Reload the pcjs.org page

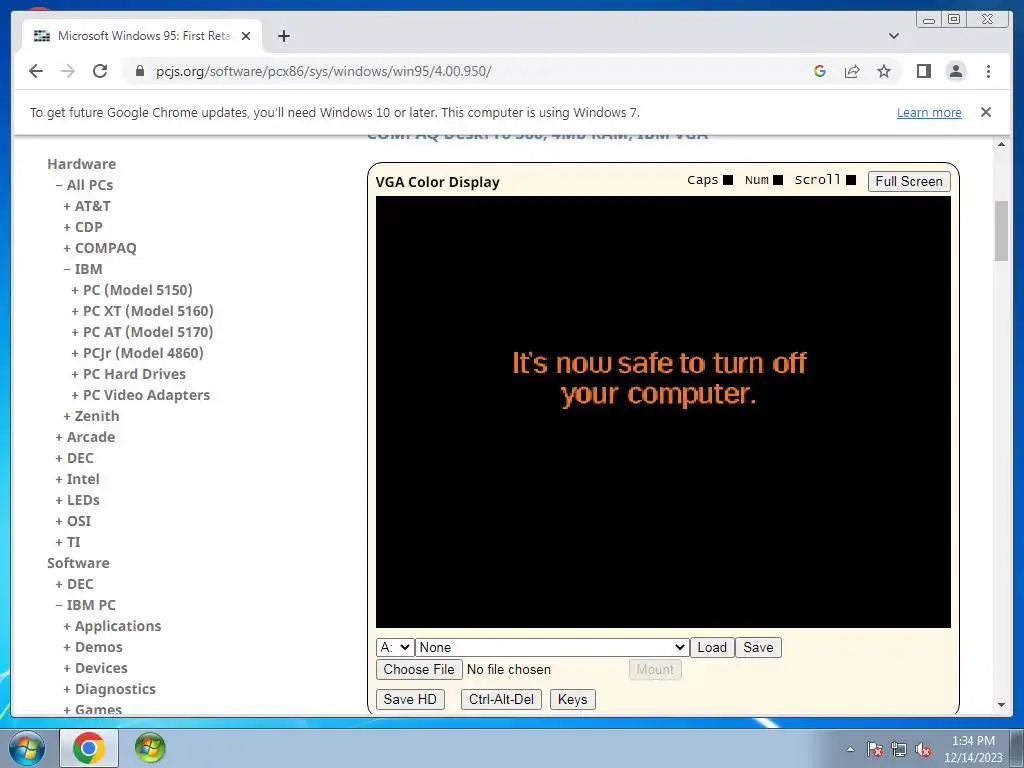tap(100, 71)
